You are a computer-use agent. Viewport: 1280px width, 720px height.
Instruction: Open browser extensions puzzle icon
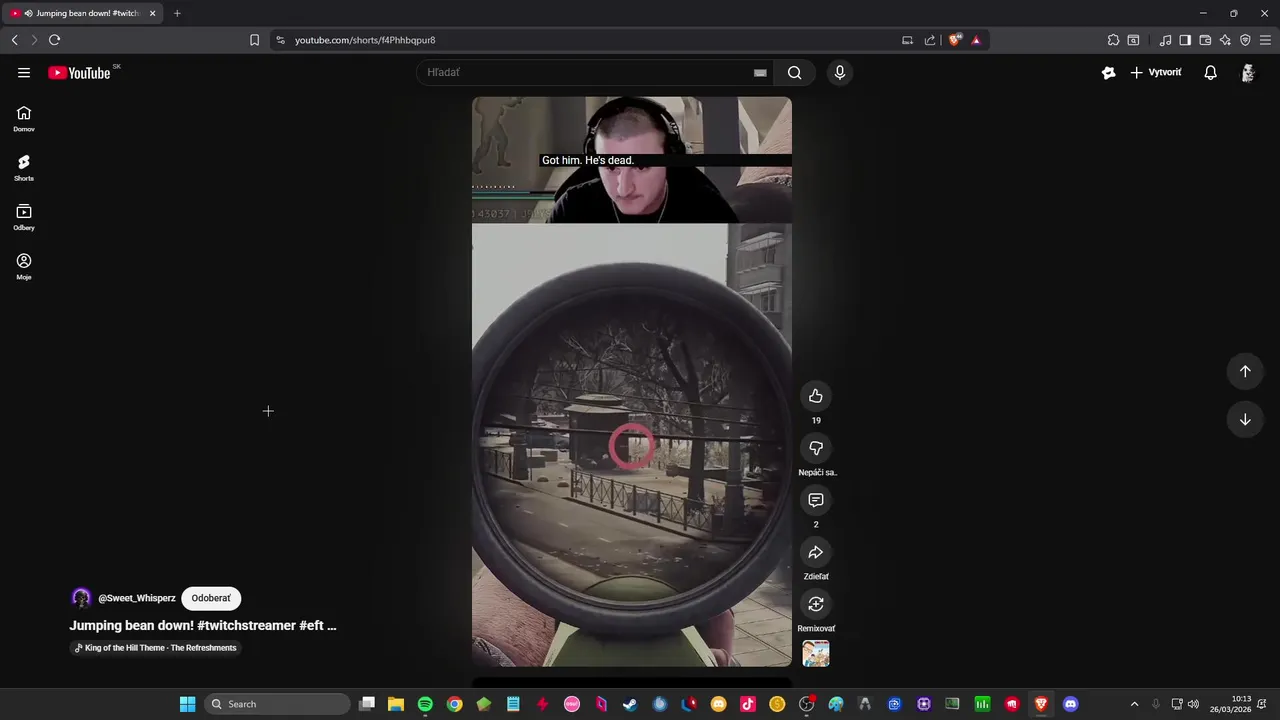click(1113, 40)
